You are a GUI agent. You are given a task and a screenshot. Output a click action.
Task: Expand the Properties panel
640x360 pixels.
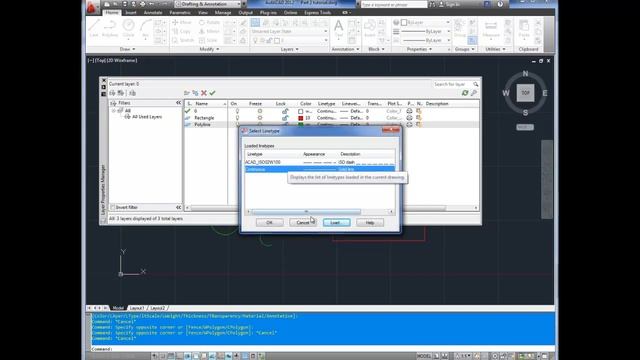point(419,49)
